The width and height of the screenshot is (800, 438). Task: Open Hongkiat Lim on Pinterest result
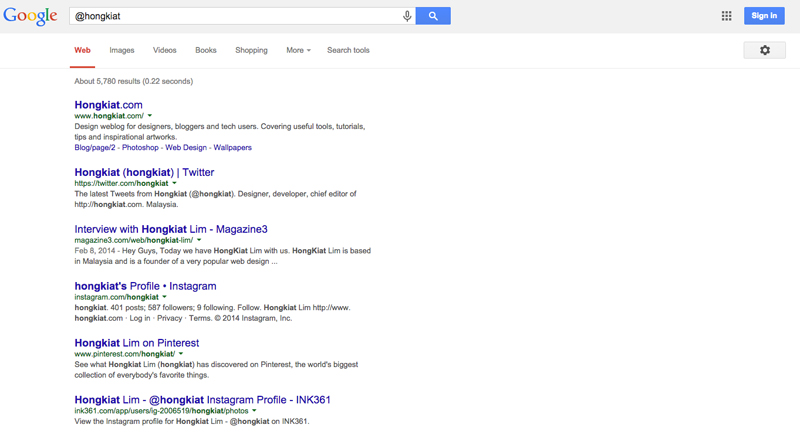137,343
